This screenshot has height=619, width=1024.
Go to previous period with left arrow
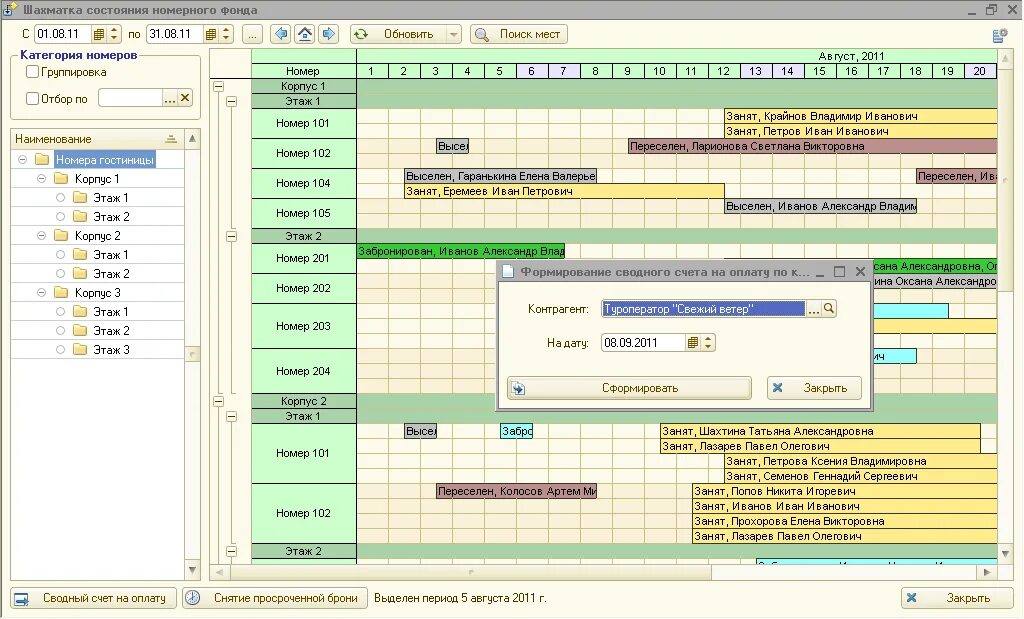point(281,34)
